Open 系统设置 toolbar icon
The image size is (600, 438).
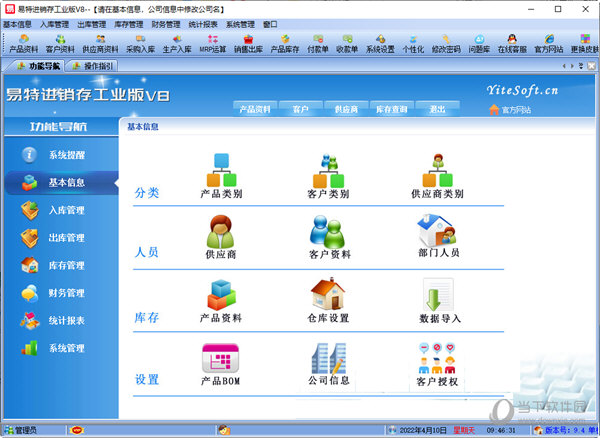pyautogui.click(x=380, y=44)
